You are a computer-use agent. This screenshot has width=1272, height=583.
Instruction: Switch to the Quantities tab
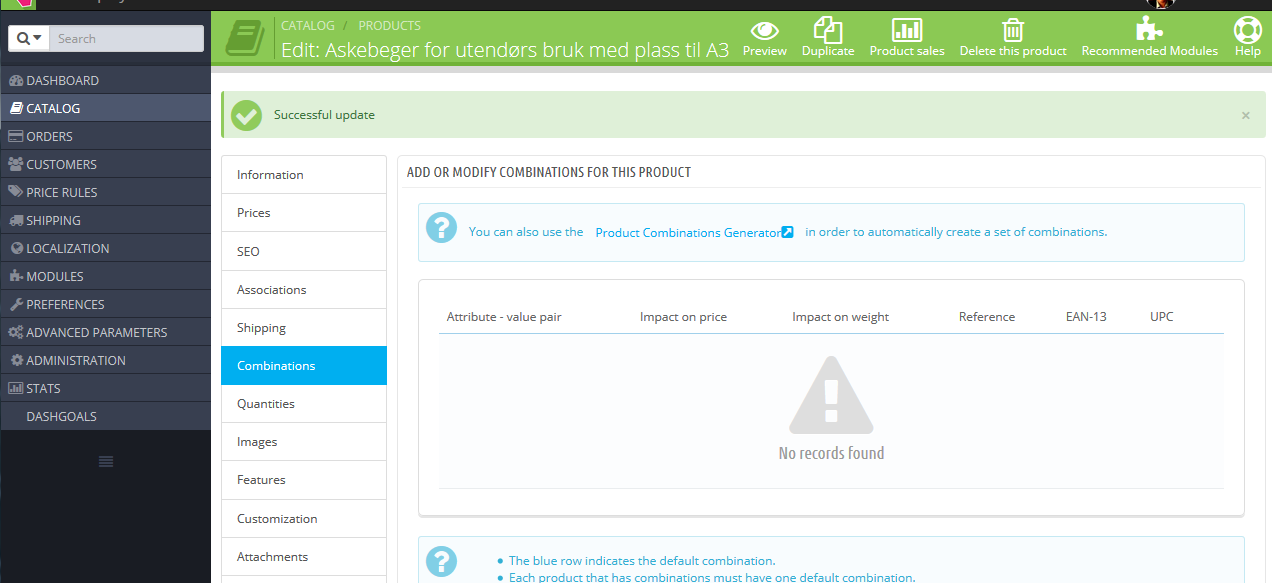304,404
